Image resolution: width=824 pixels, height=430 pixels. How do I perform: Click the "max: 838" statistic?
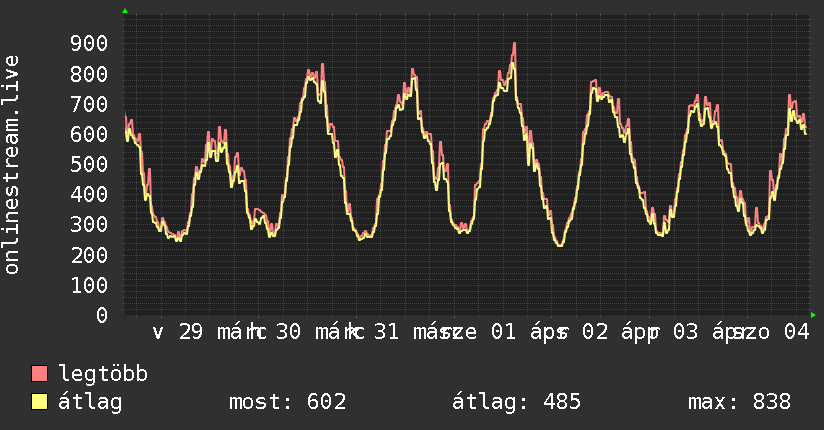739,402
